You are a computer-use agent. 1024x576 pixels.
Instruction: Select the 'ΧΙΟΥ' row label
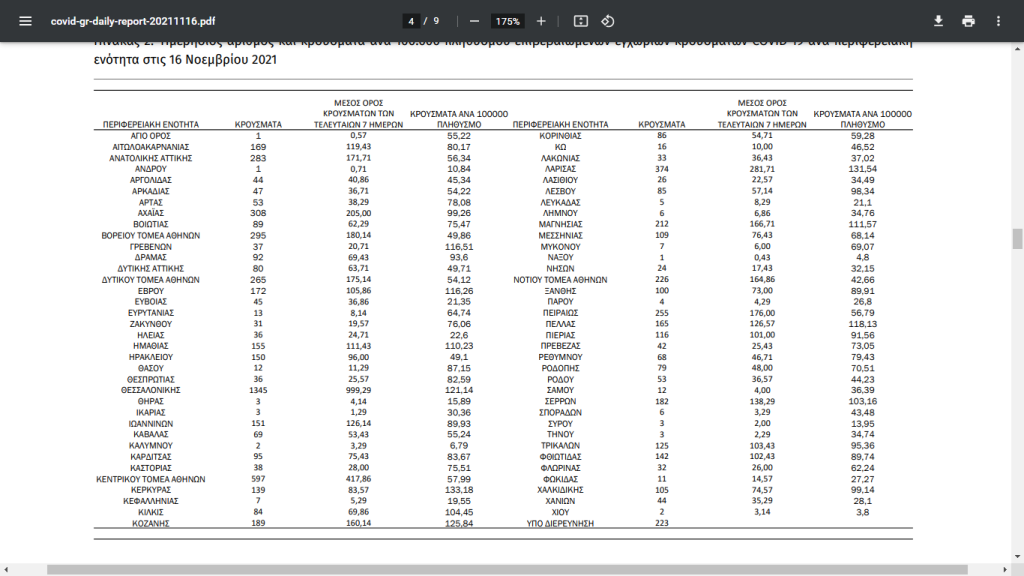[x=560, y=512]
